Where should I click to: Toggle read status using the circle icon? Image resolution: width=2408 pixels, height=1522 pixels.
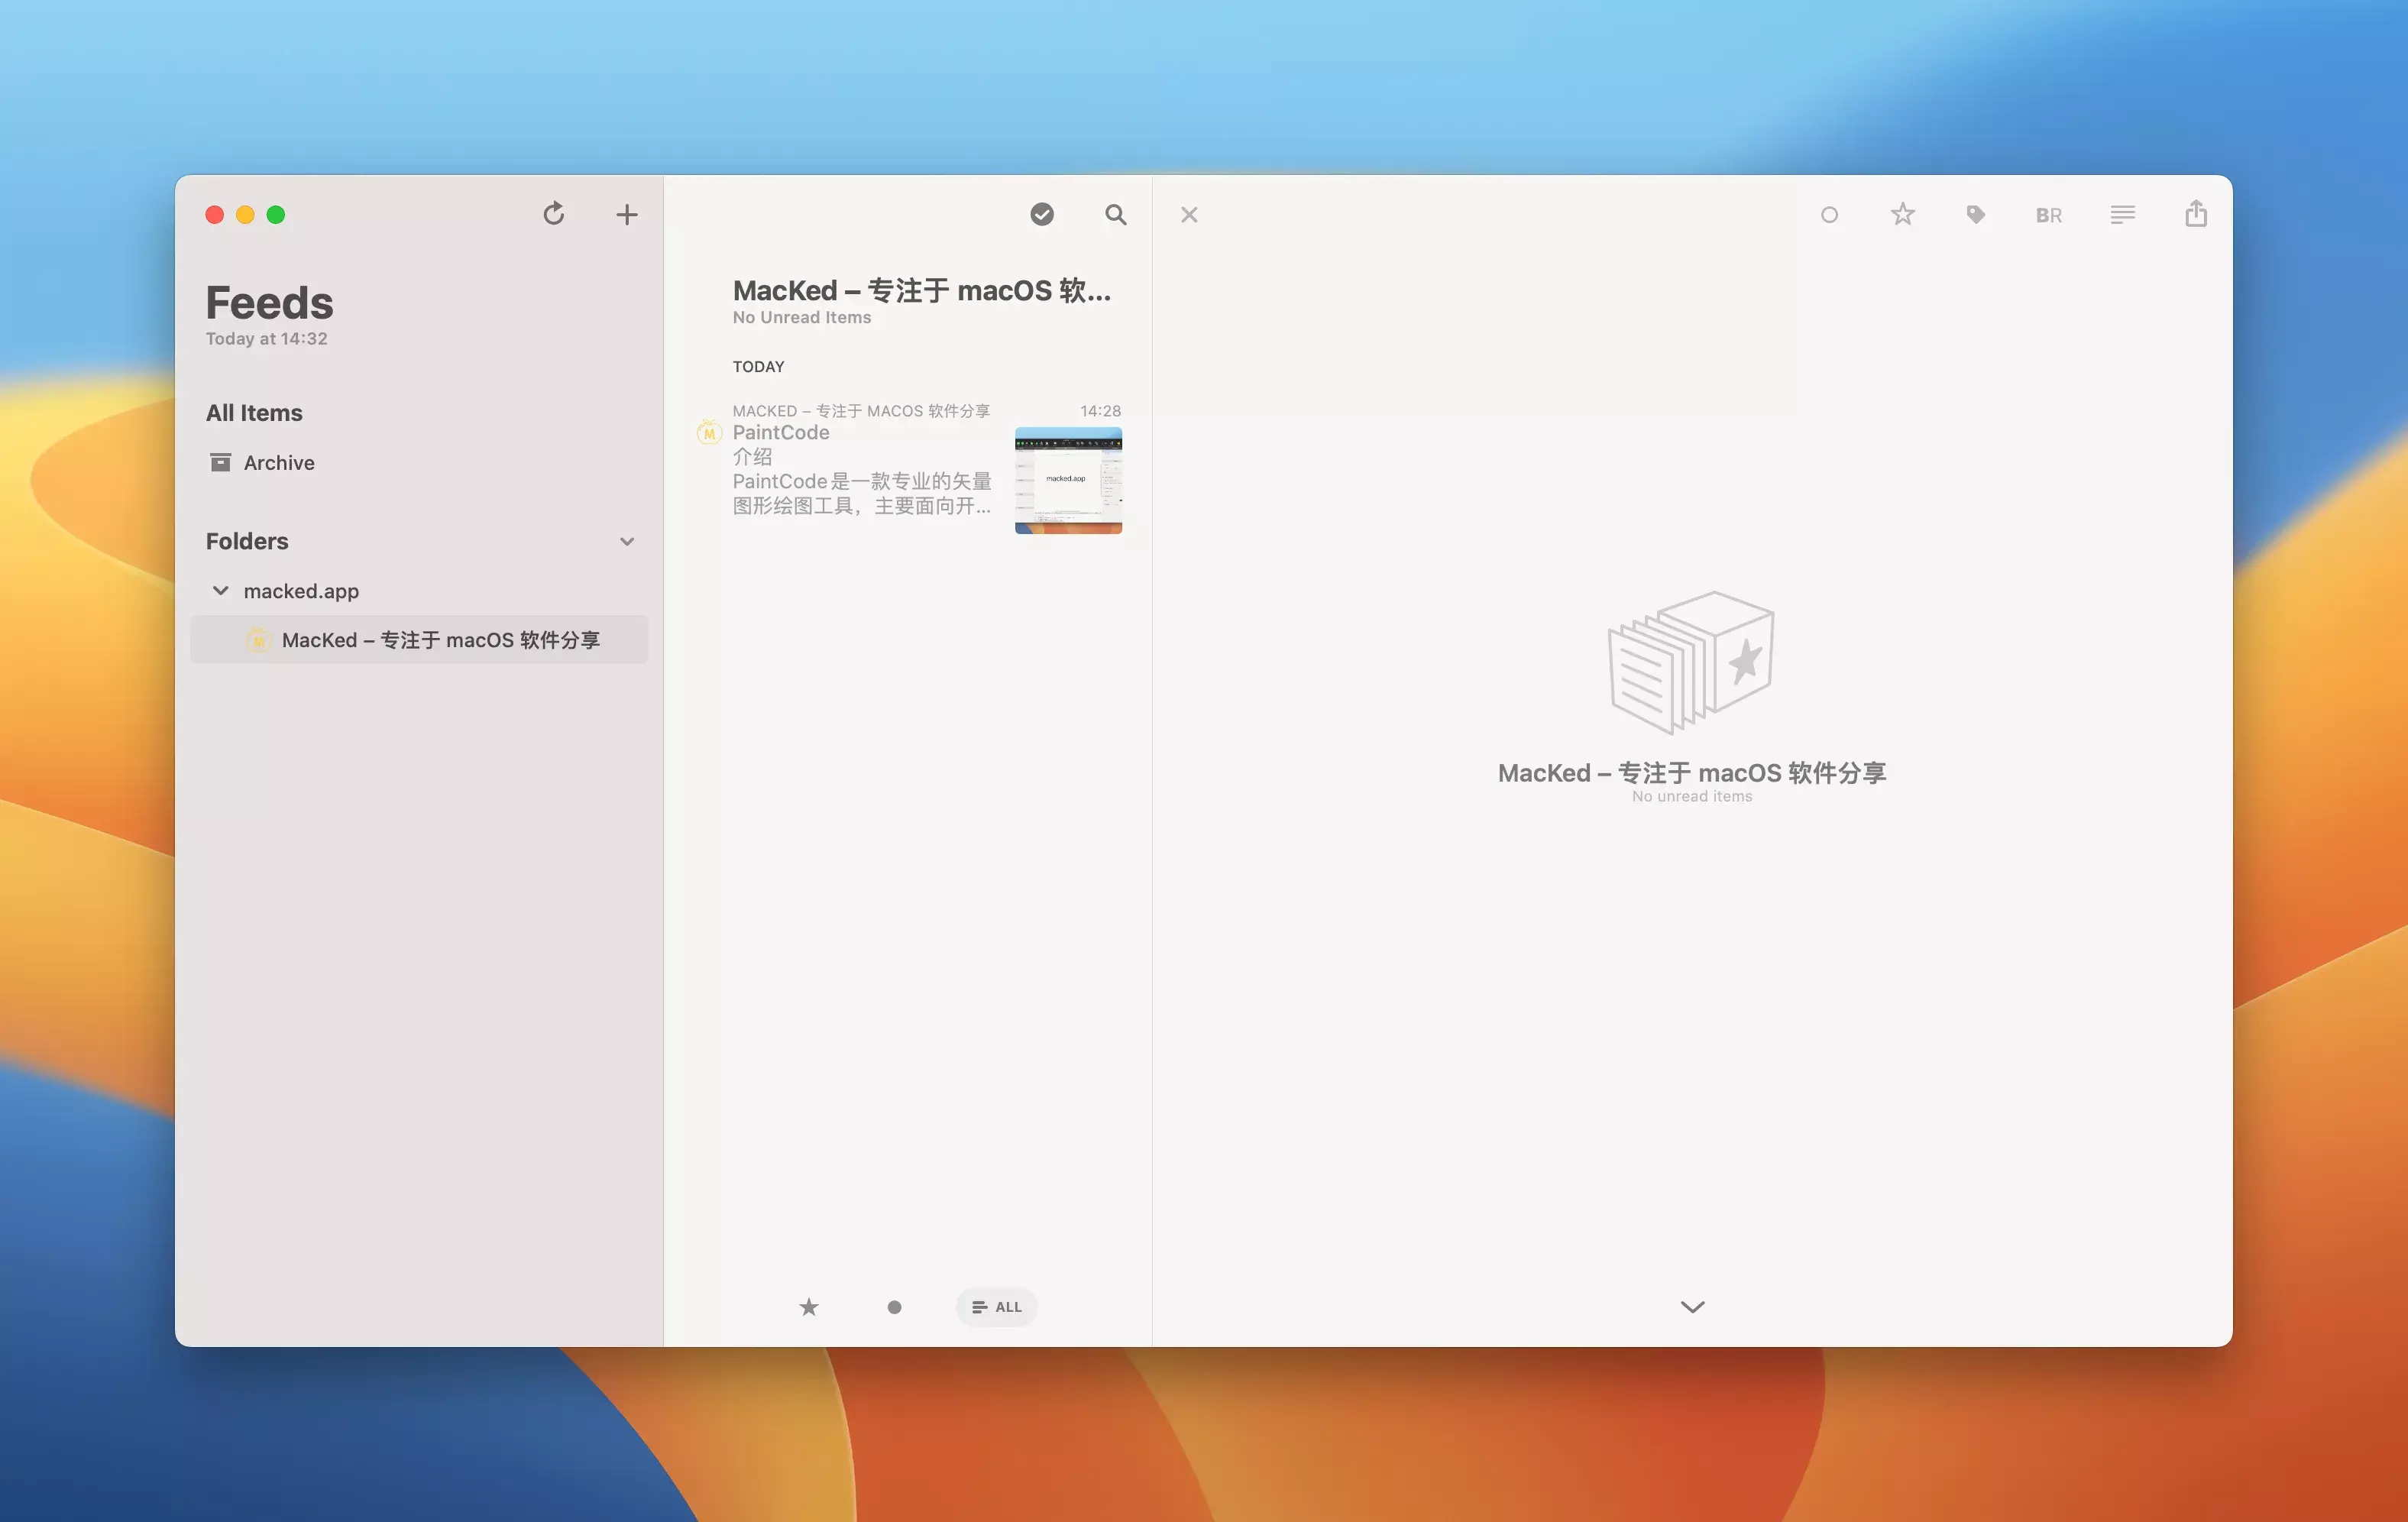(1829, 214)
